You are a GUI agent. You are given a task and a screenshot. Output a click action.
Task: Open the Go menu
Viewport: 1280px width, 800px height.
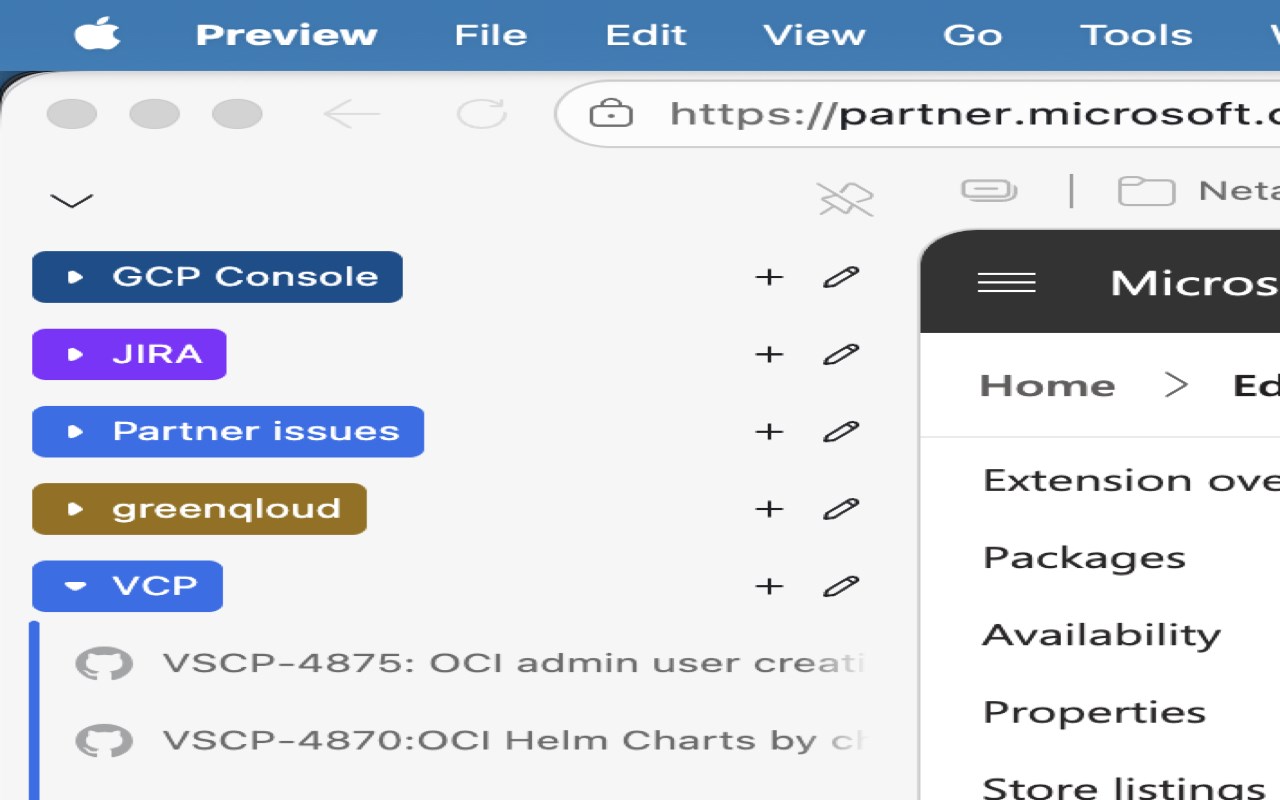coord(972,35)
